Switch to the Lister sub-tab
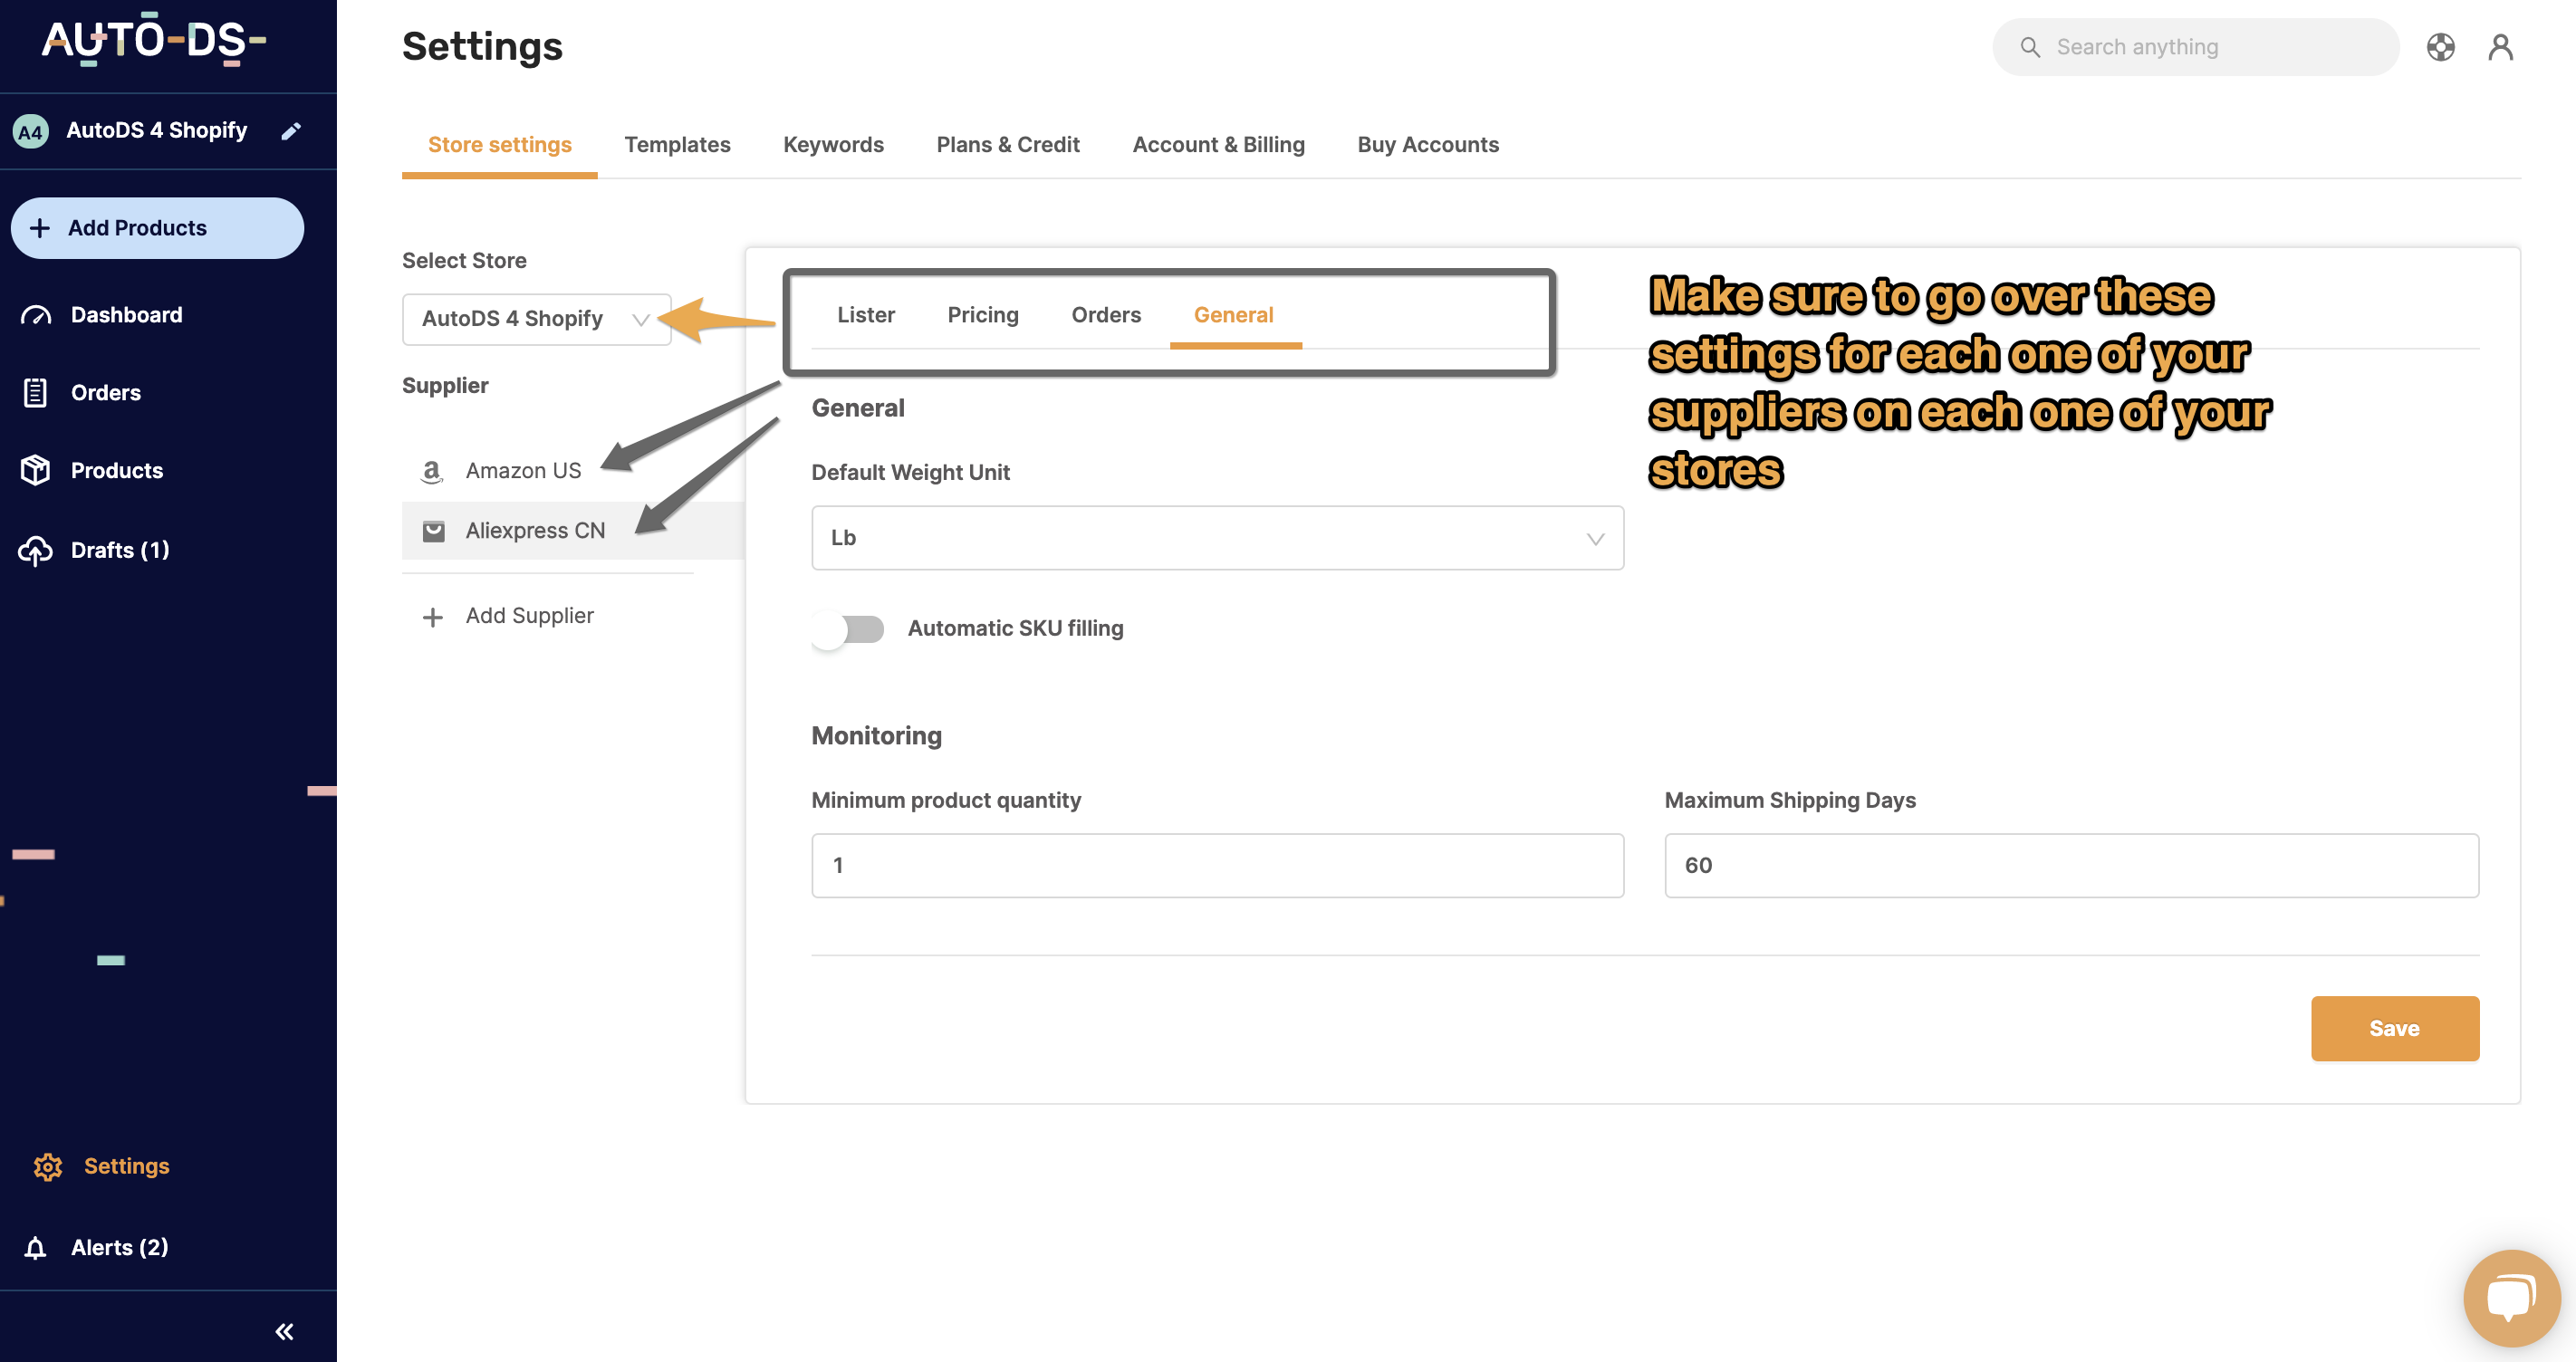 coord(866,315)
